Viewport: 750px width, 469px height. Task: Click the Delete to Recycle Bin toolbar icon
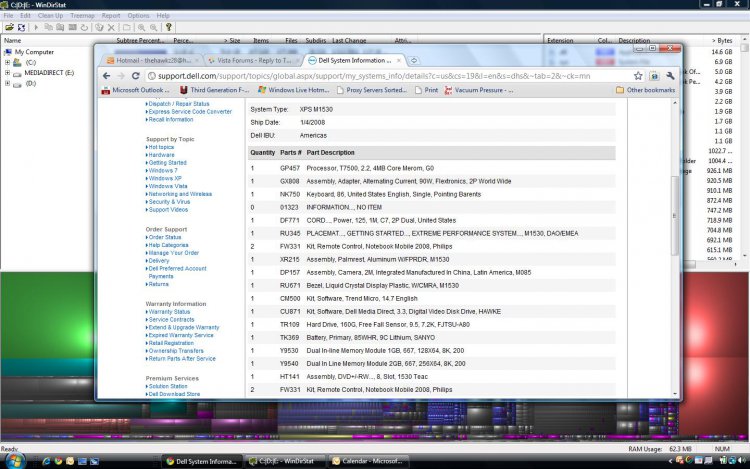(99, 28)
